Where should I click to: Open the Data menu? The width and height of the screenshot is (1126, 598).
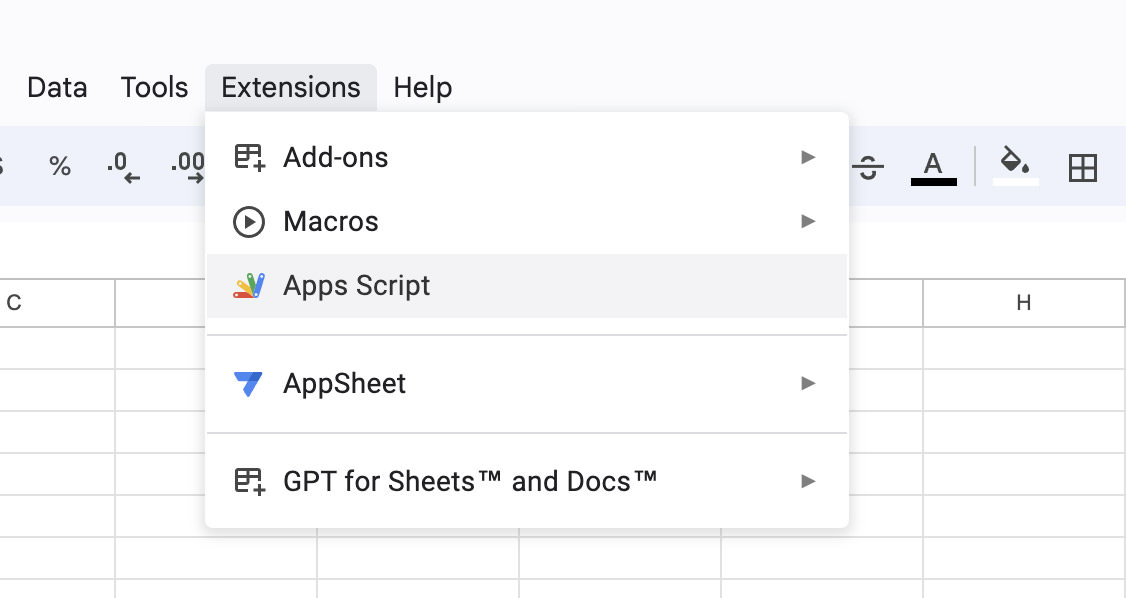(57, 88)
